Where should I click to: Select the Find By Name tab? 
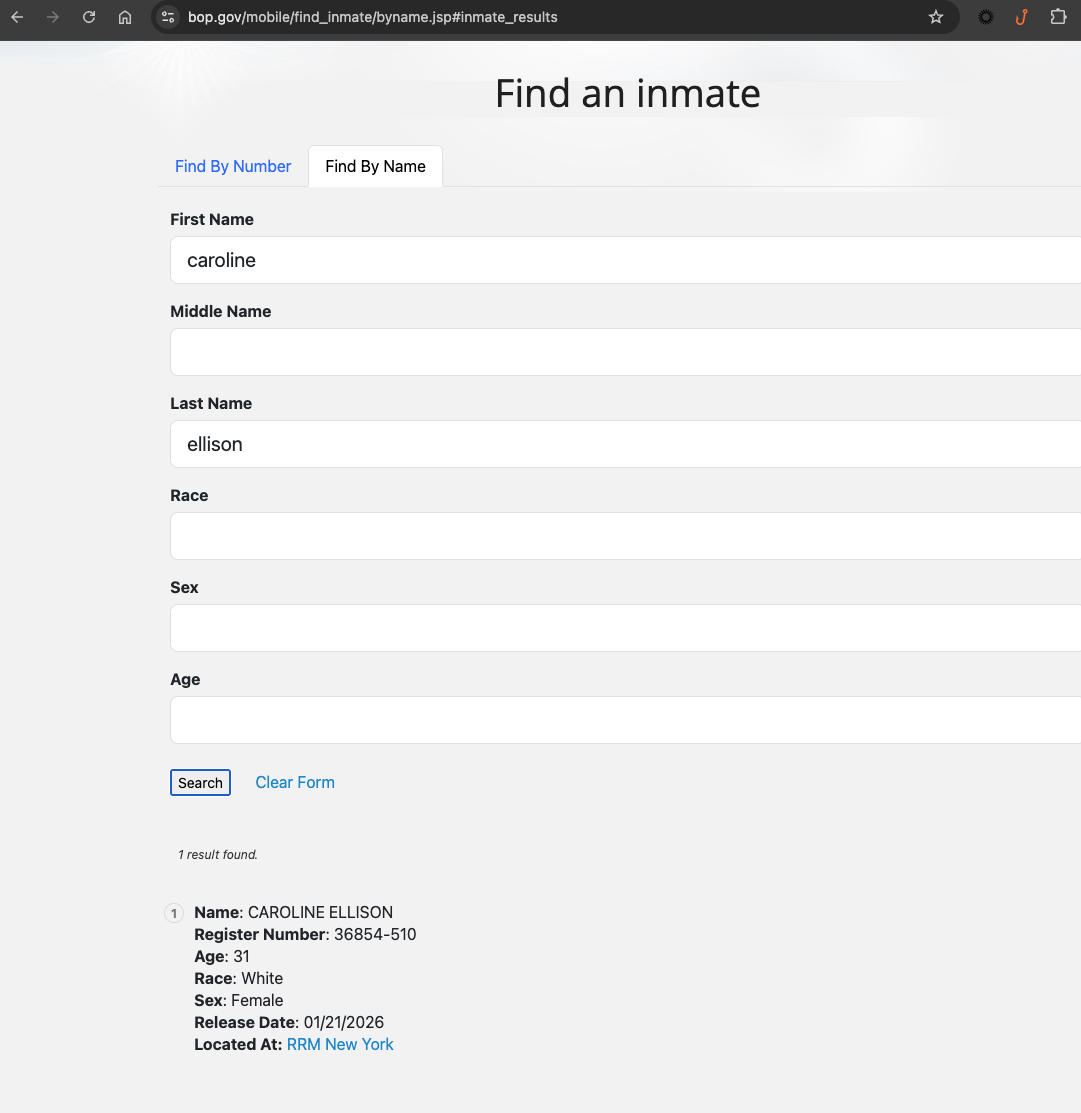(x=375, y=166)
